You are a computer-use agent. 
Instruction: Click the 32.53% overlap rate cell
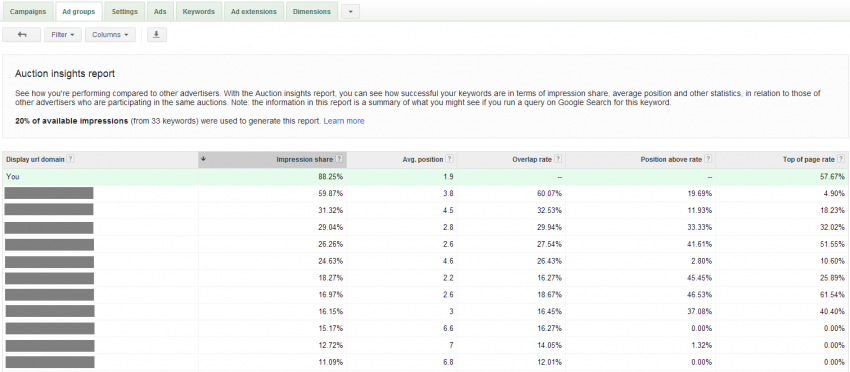[x=549, y=210]
